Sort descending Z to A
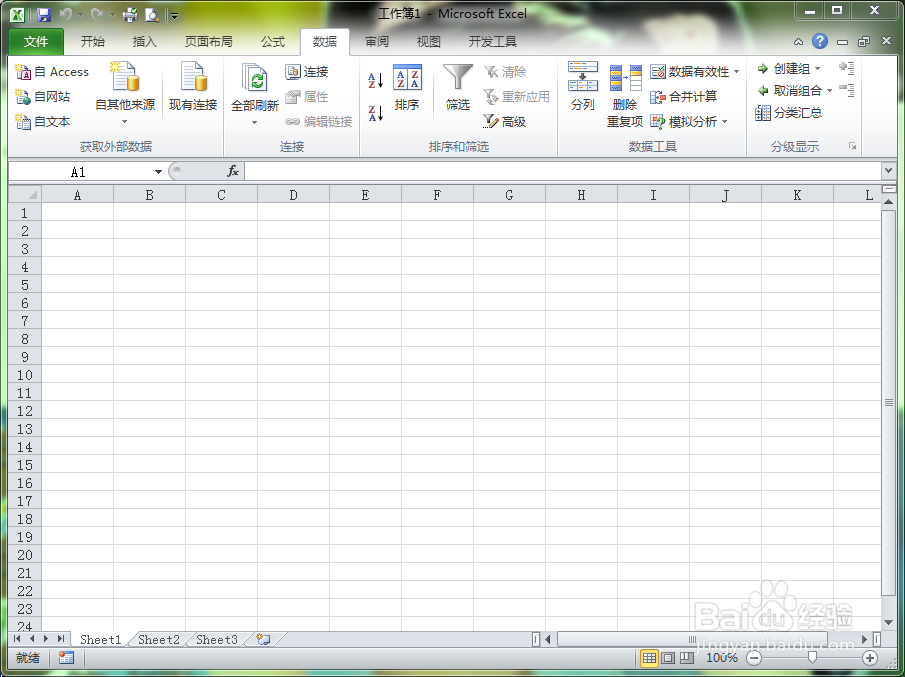Screen dimensions: 905x677 [376, 113]
